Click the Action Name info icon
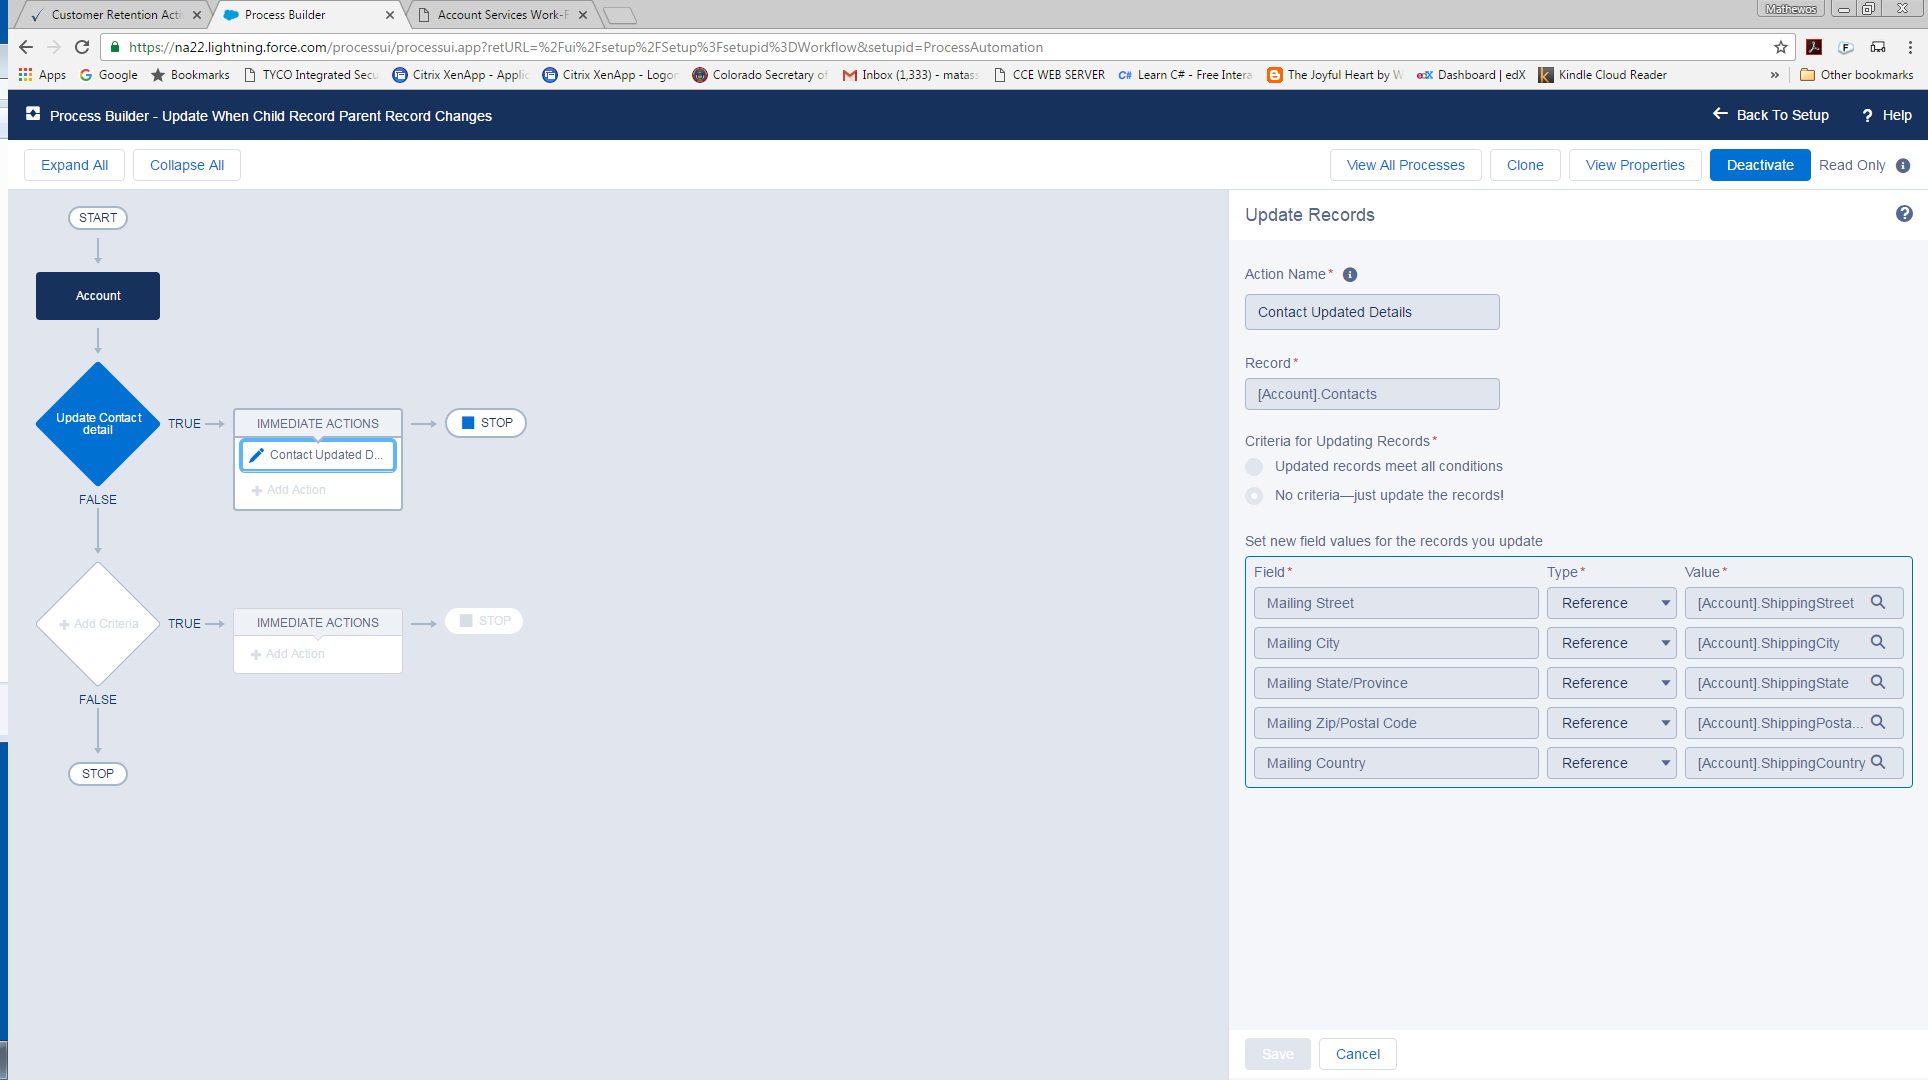Image resolution: width=1928 pixels, height=1080 pixels. tap(1350, 275)
